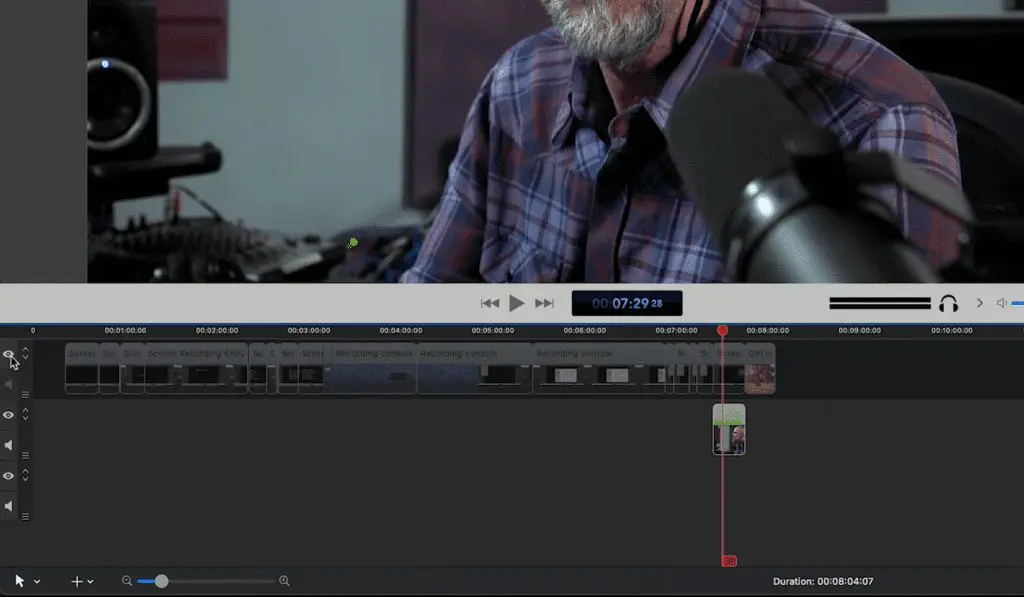
Task: Jump to previous frame using rewind icon
Action: point(489,303)
